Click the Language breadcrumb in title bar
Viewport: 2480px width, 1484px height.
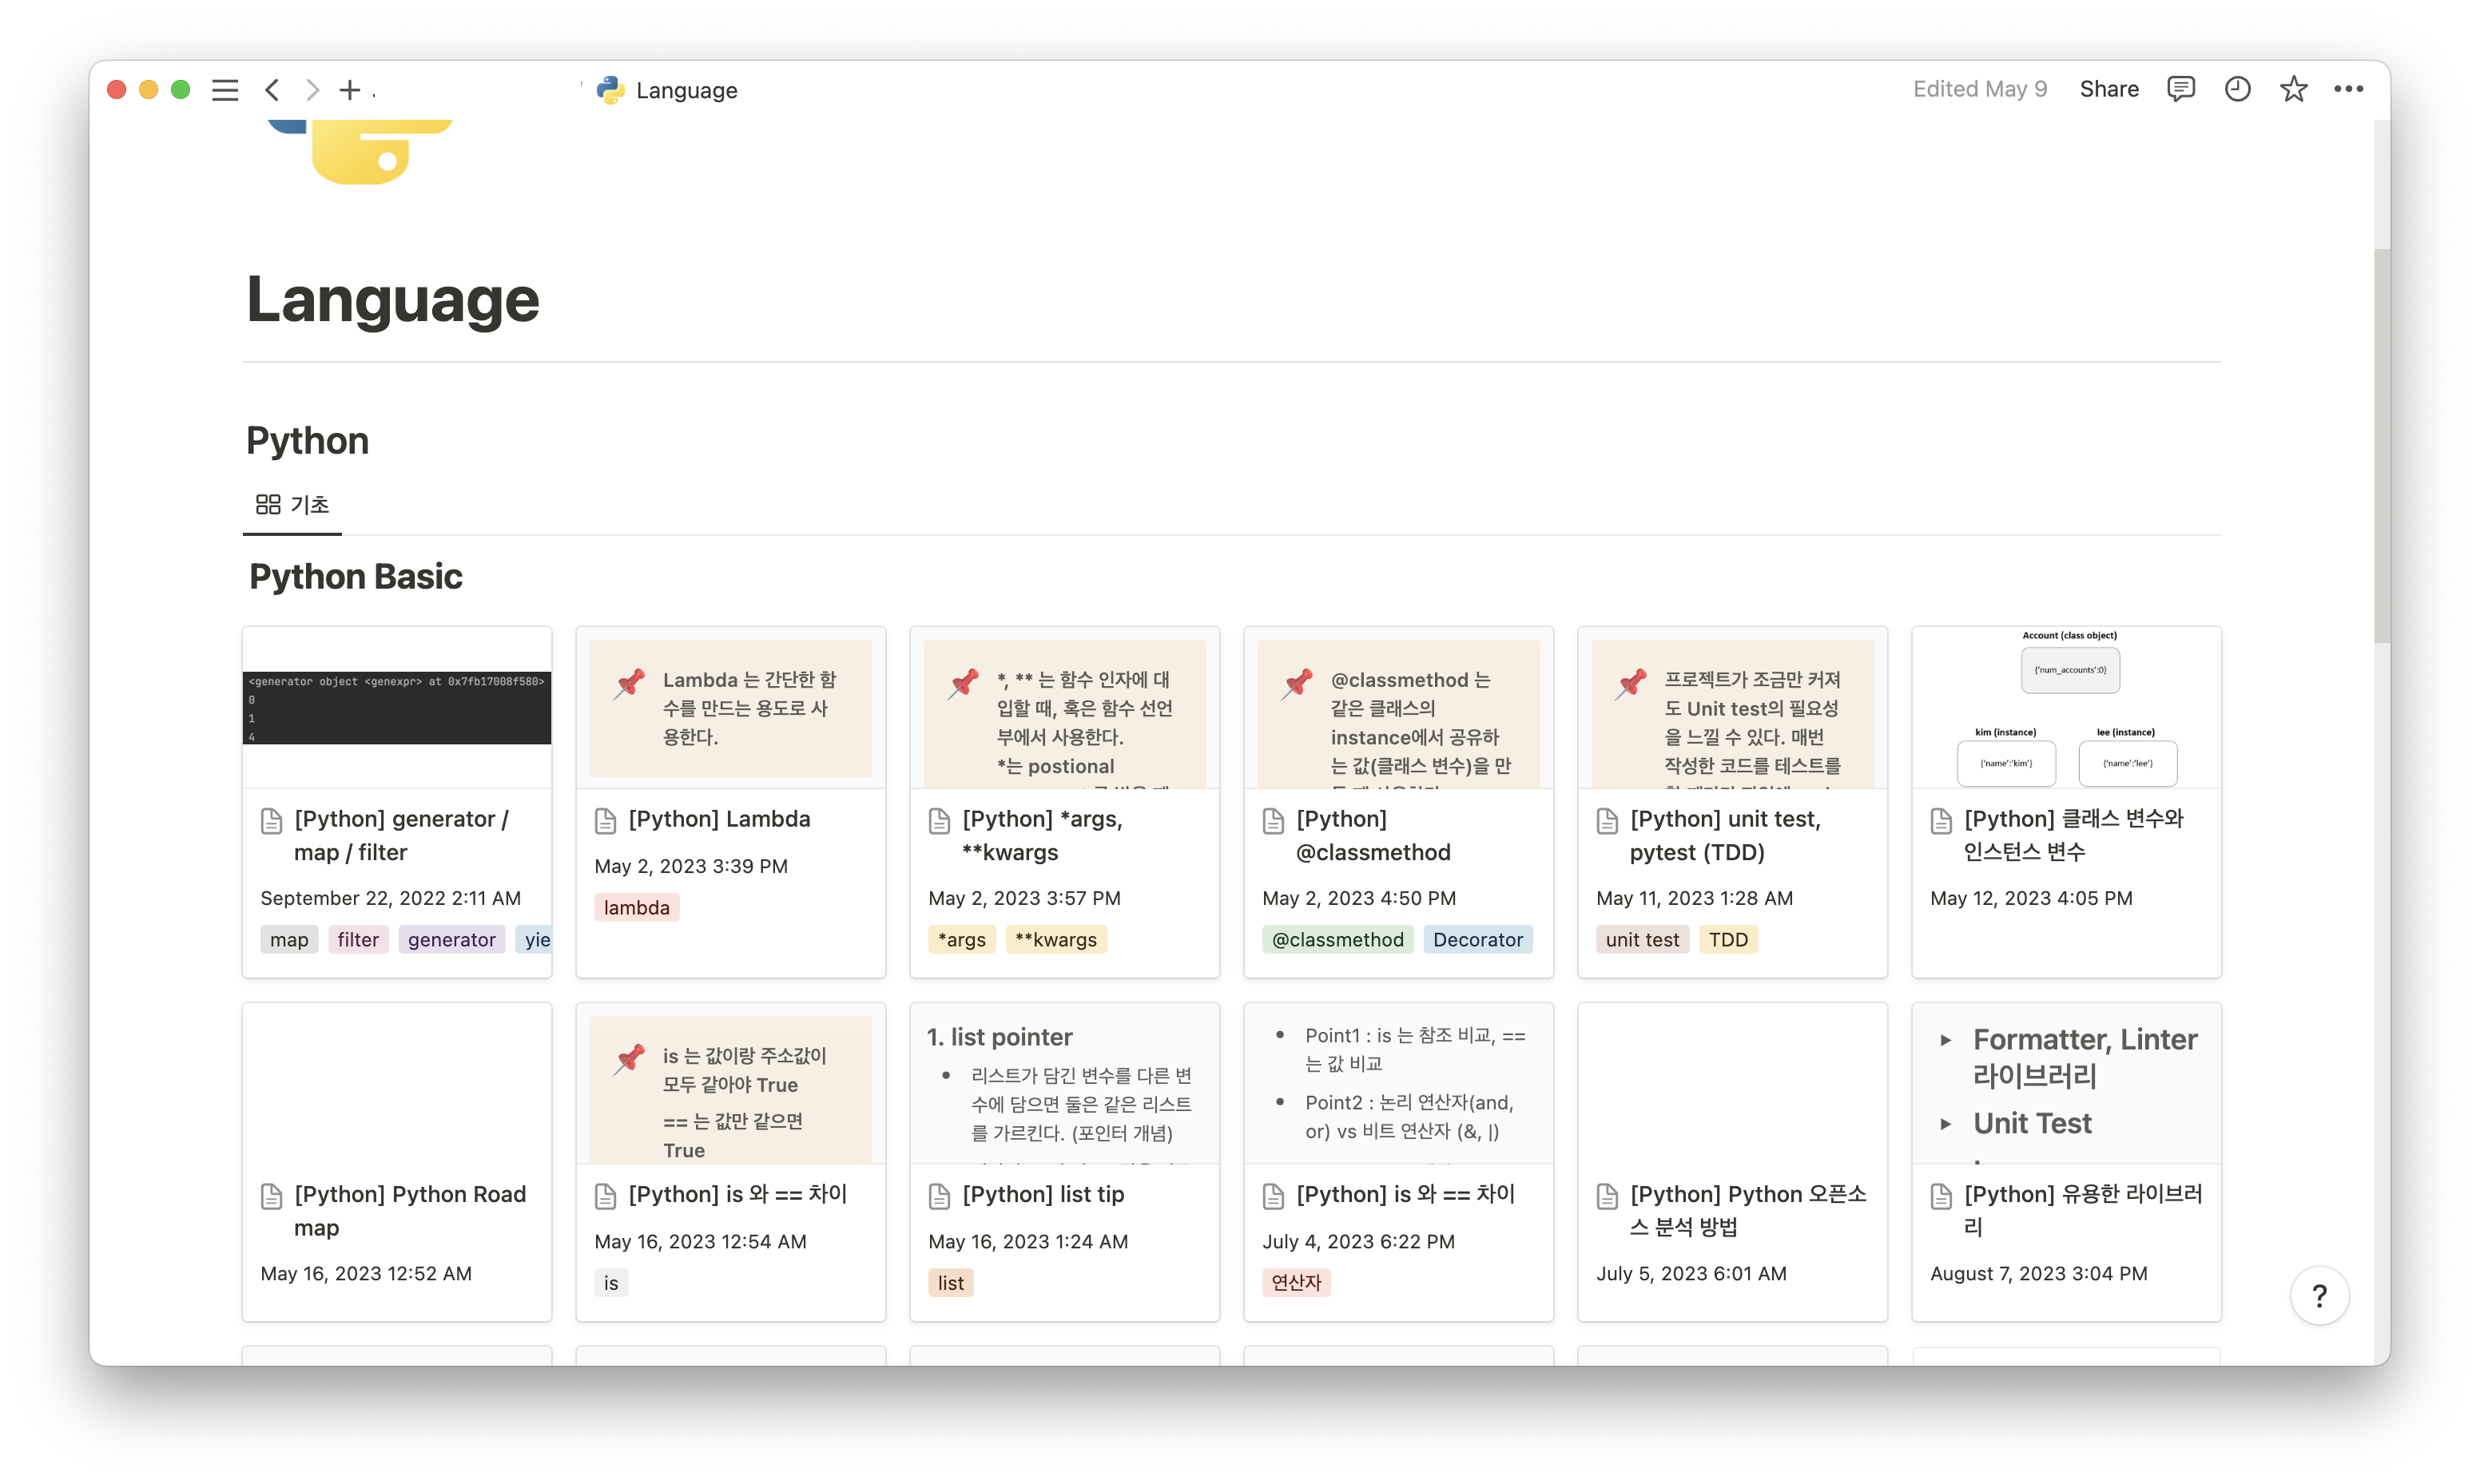(x=686, y=90)
